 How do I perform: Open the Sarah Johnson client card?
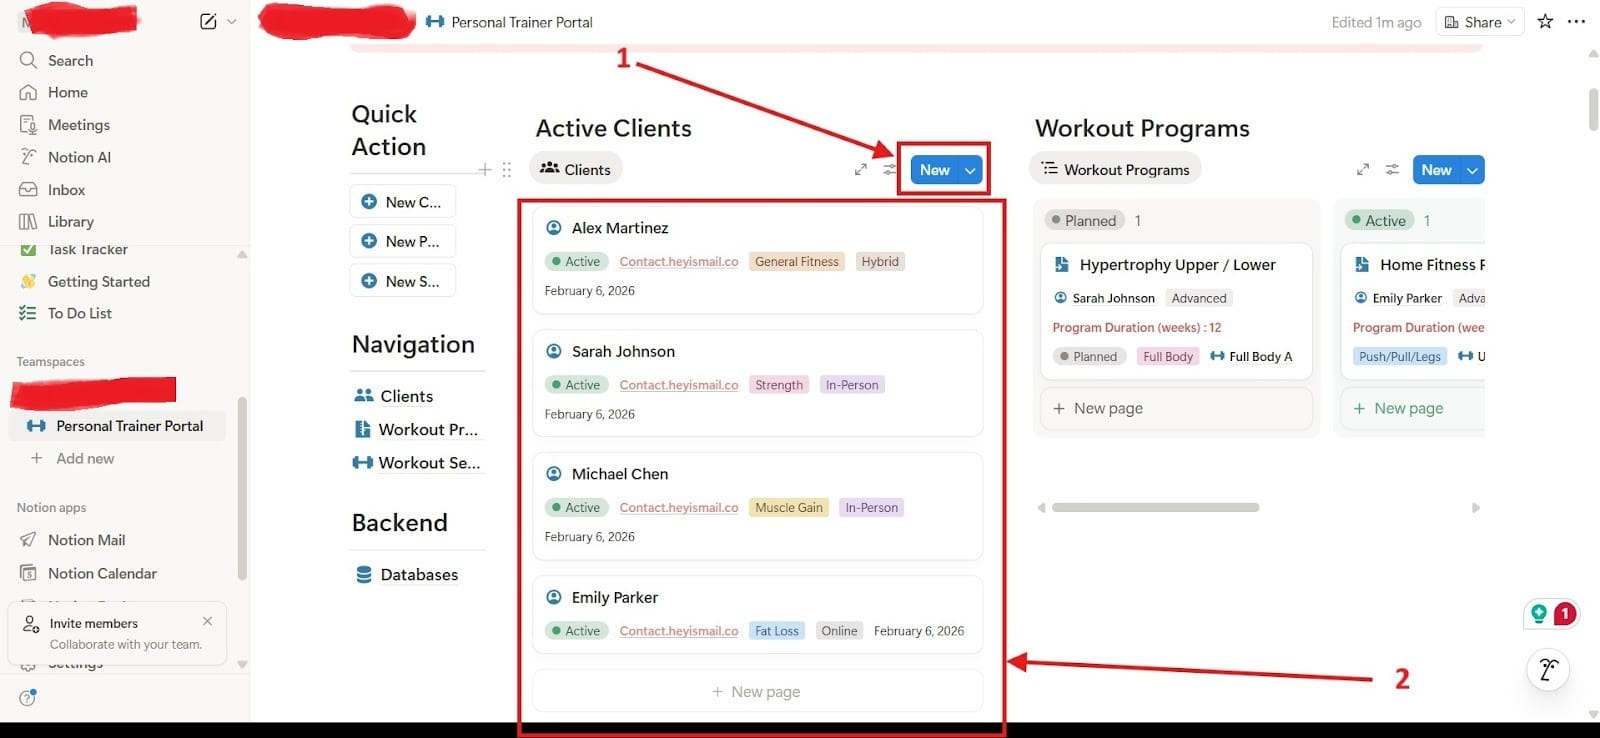point(757,383)
